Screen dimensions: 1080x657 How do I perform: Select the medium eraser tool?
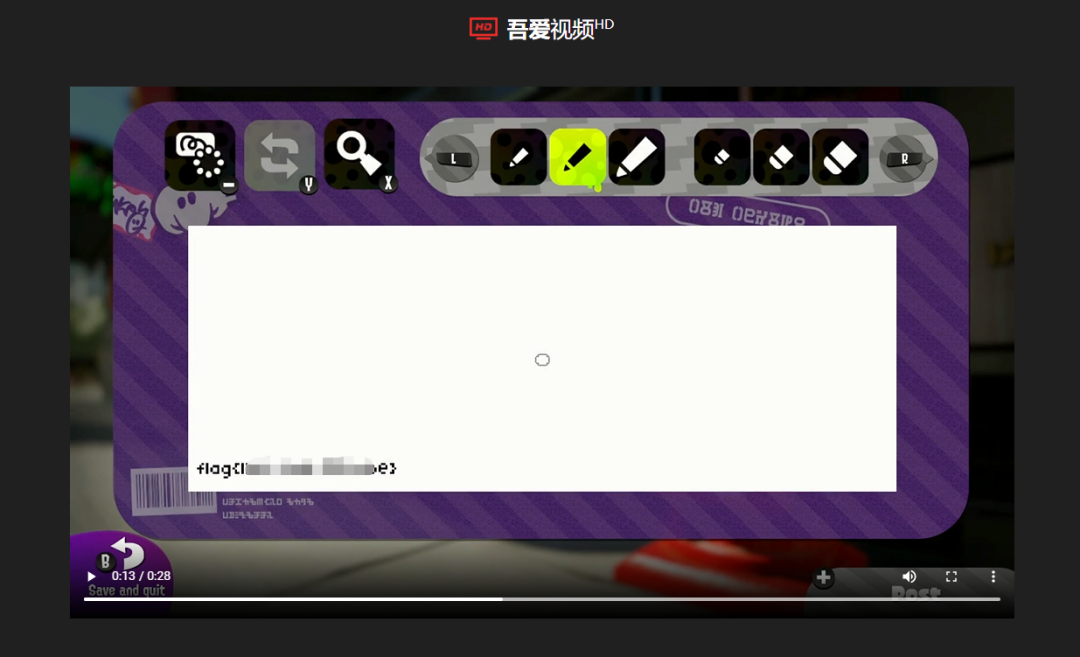click(x=781, y=157)
